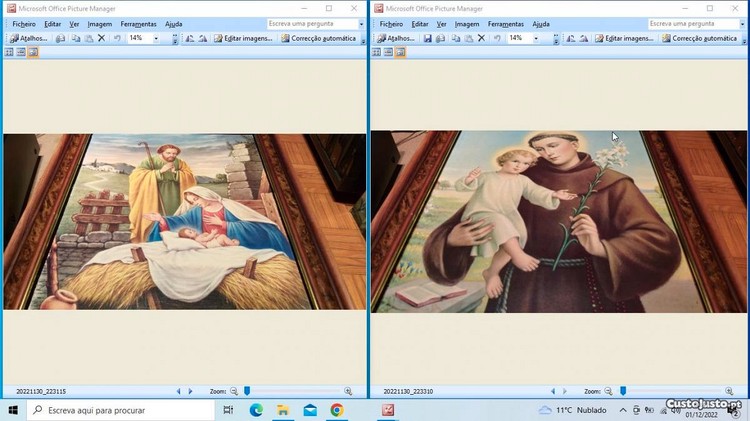This screenshot has width=750, height=421.
Task: Open Picture Manager from the taskbar
Action: tap(388, 410)
